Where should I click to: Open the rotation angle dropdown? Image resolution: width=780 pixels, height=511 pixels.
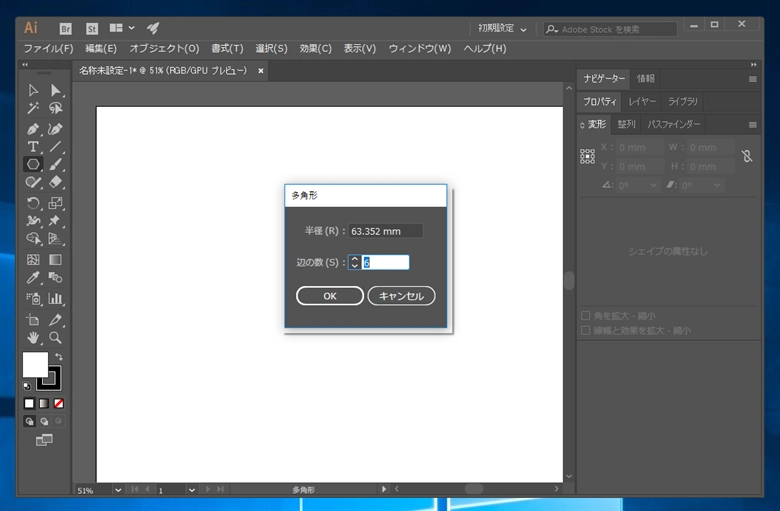pos(654,185)
